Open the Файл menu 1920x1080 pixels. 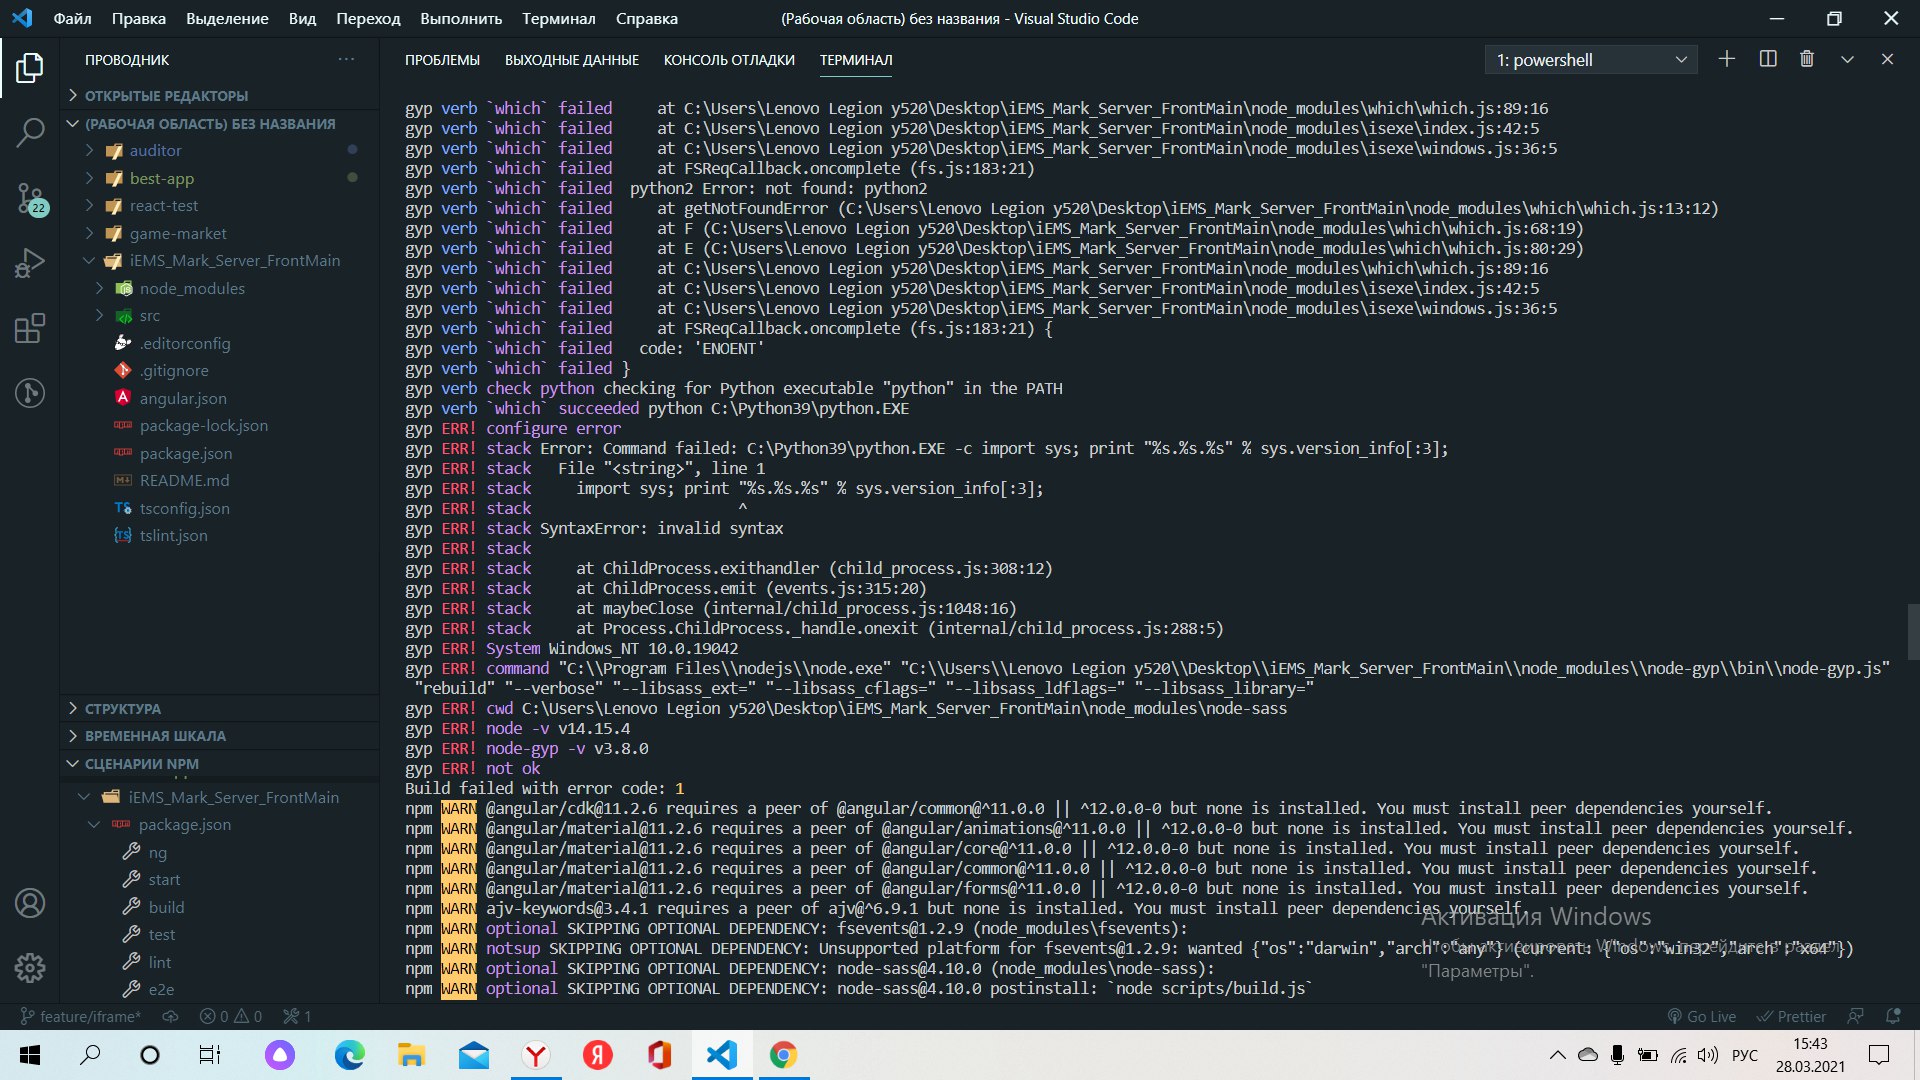tap(72, 18)
